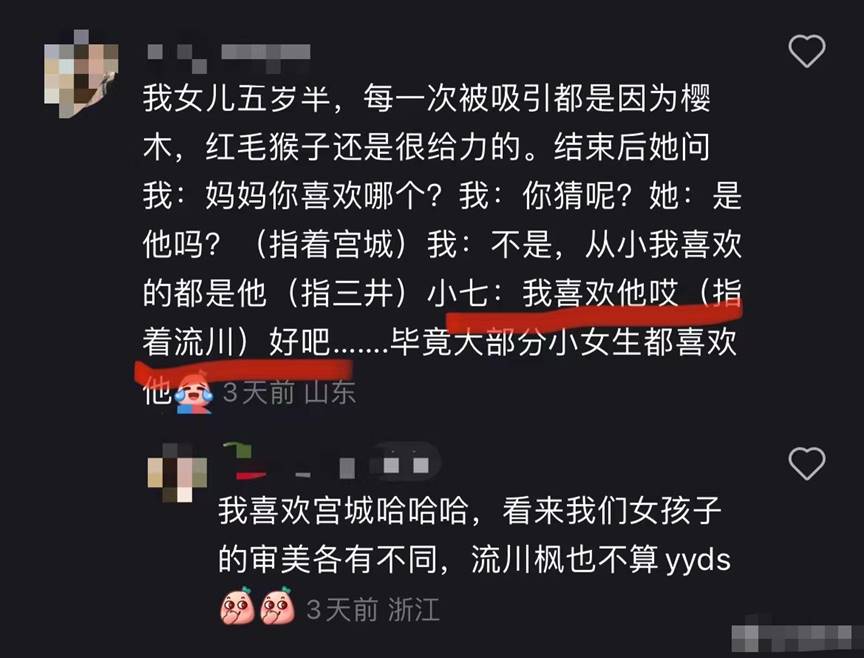Tap the heart on the 浙江 reply
The image size is (864, 658).
point(807,463)
